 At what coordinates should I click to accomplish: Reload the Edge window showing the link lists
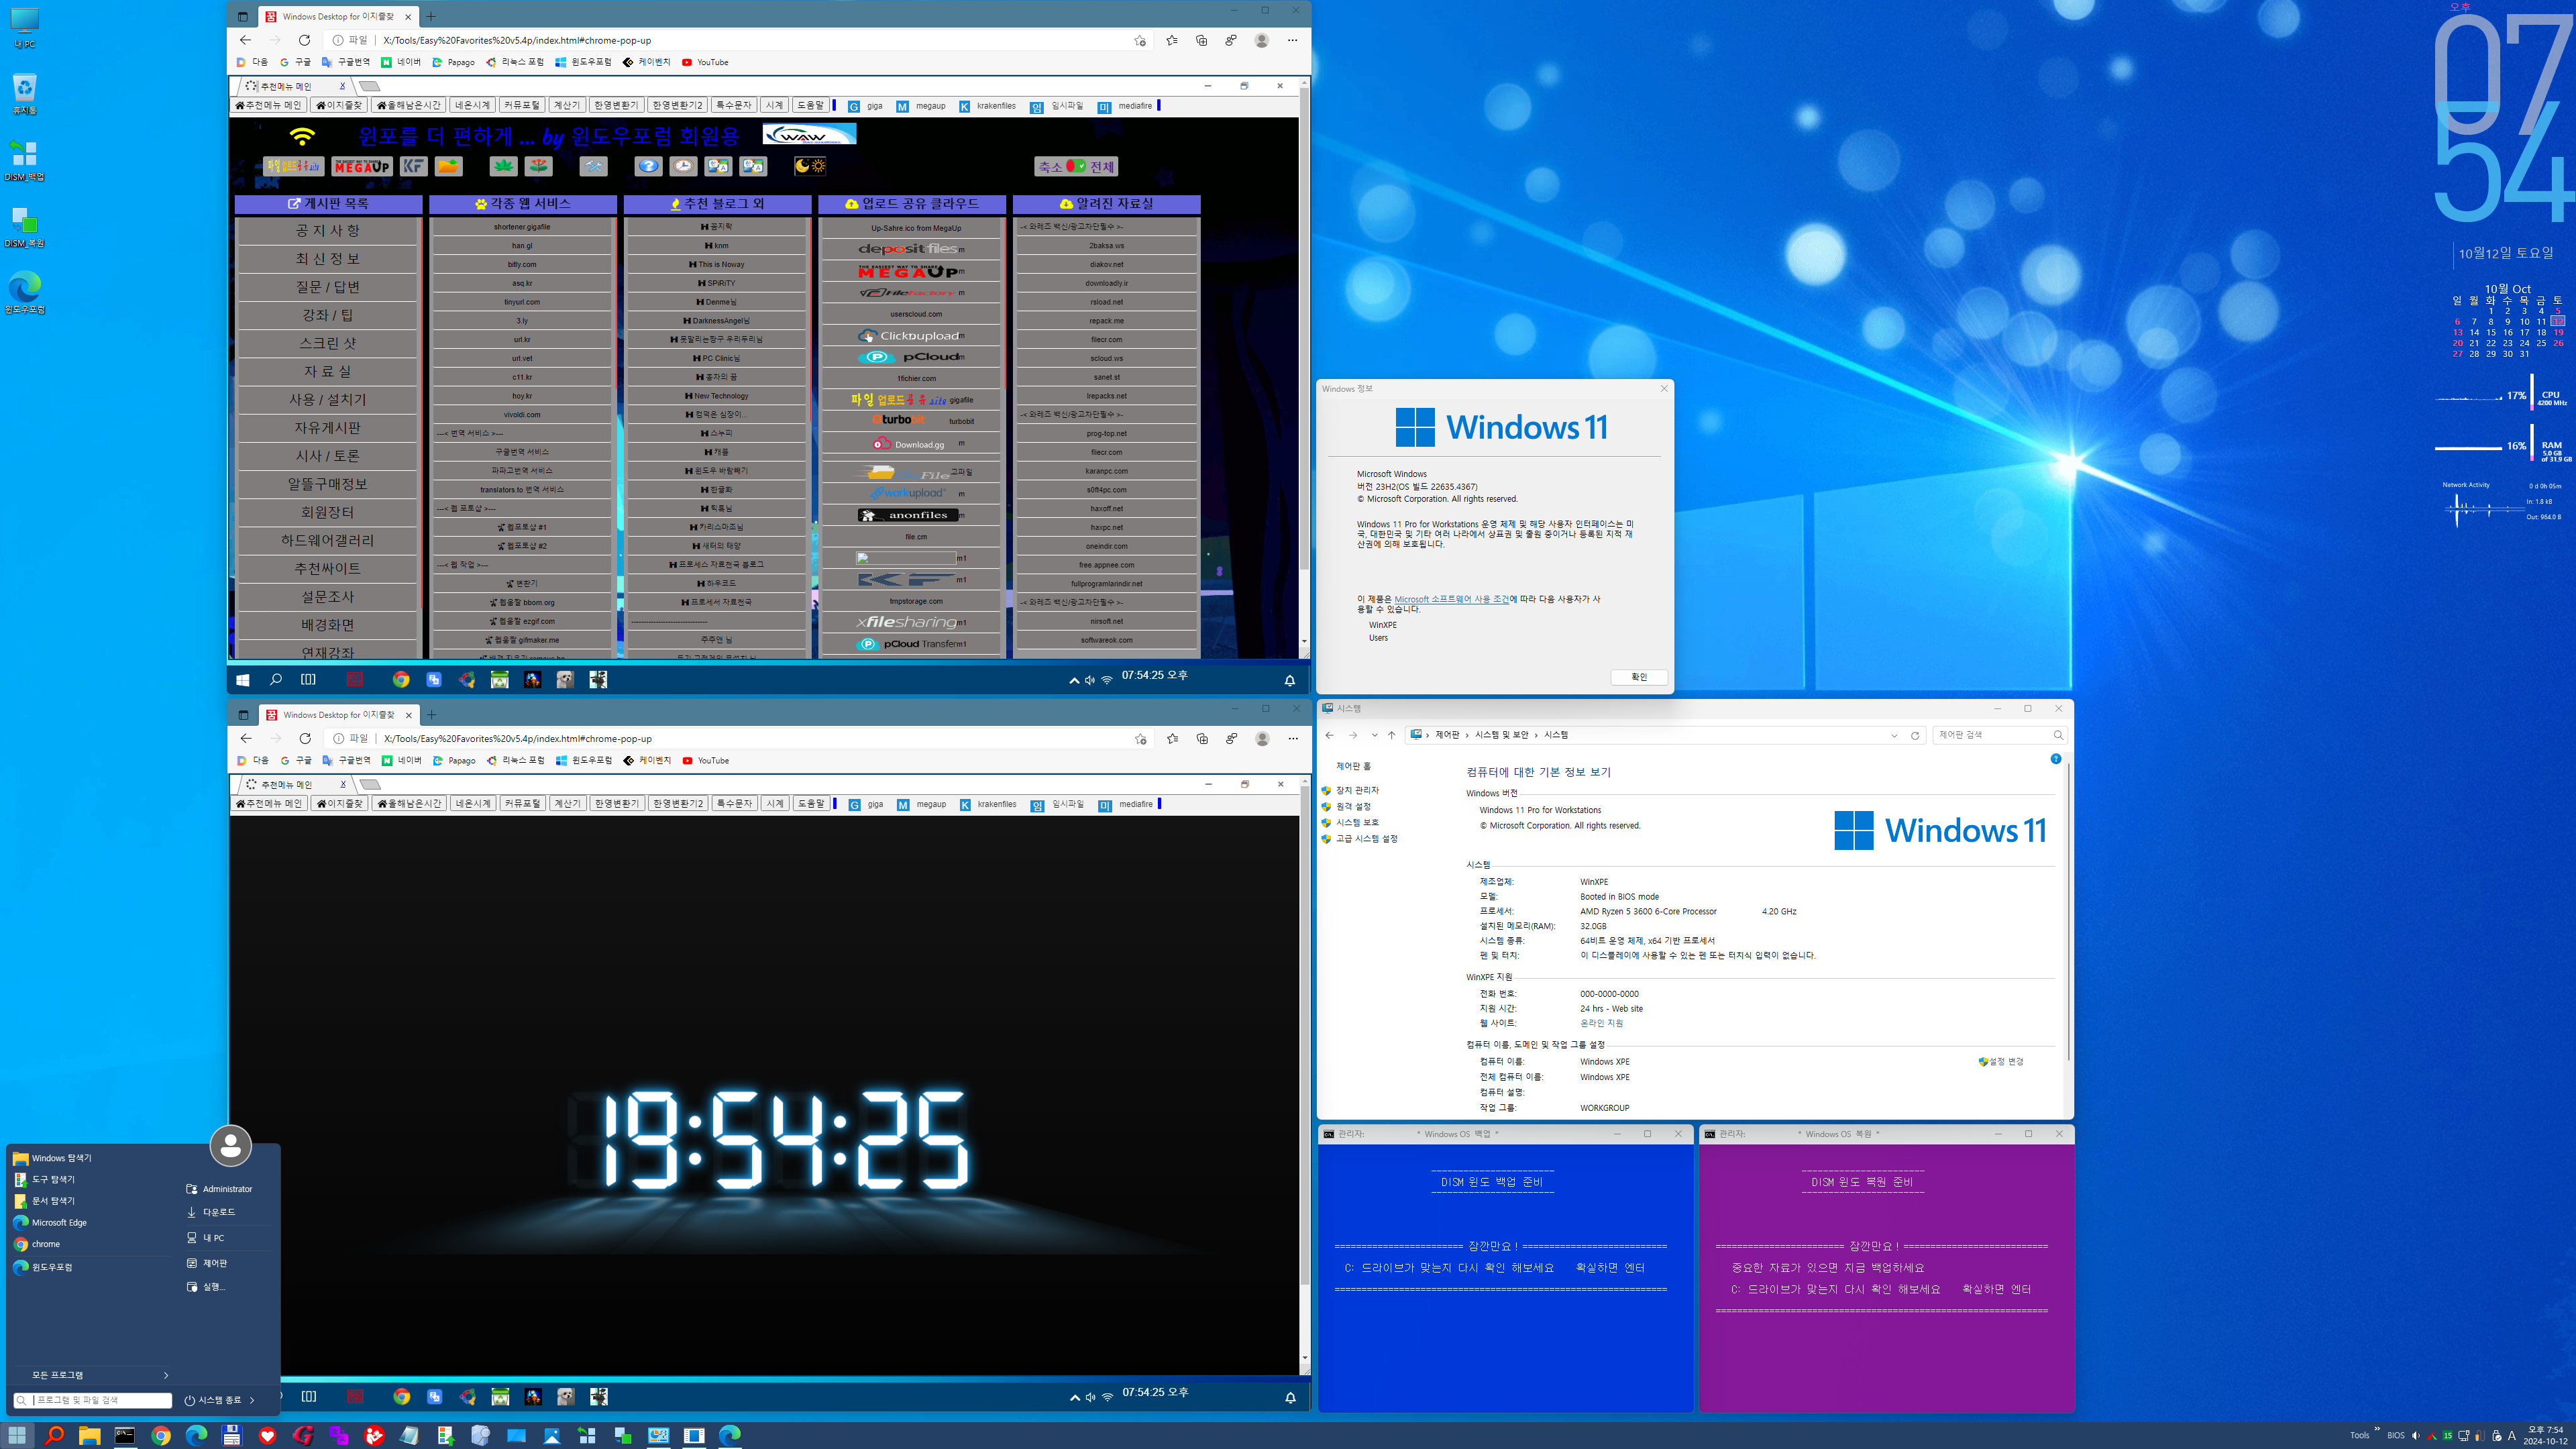pyautogui.click(x=304, y=40)
